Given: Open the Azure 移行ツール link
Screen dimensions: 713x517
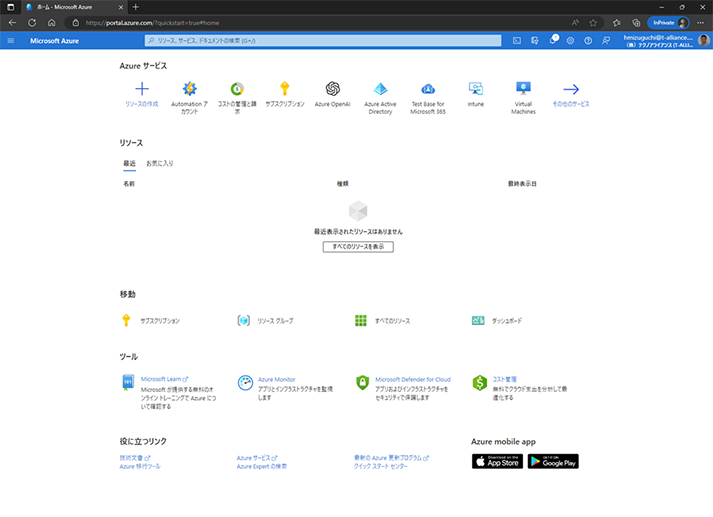Looking at the screenshot, I should pyautogui.click(x=140, y=466).
